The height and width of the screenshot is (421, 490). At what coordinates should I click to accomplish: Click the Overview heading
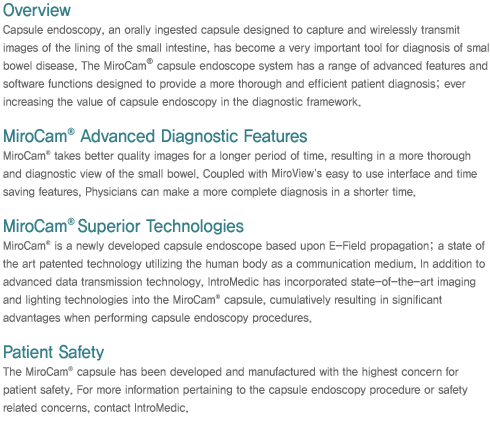coord(37,10)
